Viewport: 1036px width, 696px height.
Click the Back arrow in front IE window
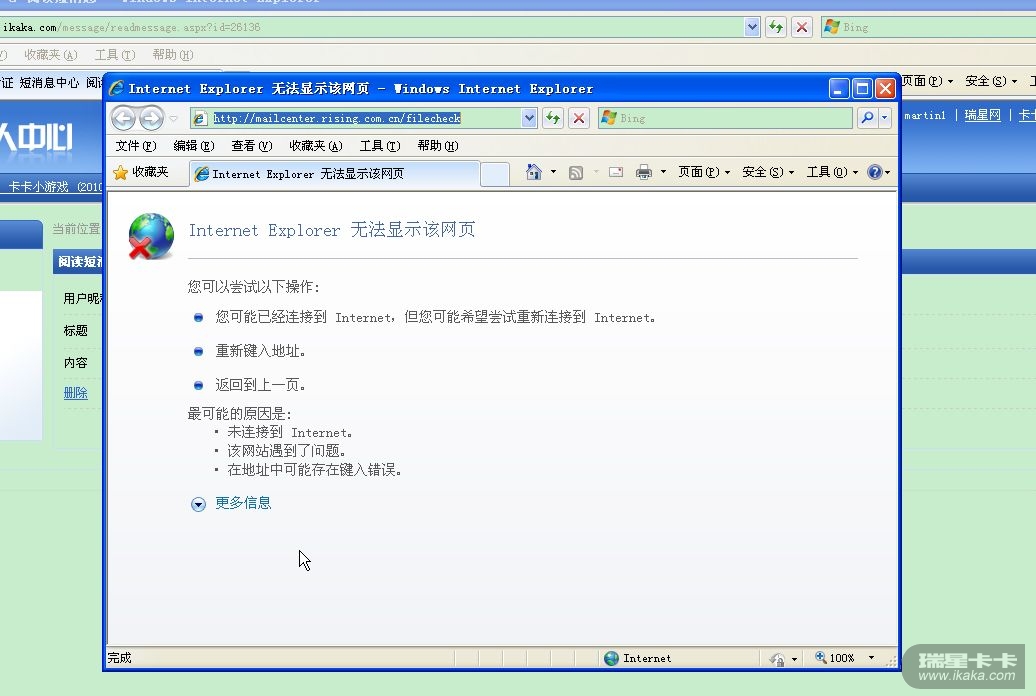(x=123, y=118)
